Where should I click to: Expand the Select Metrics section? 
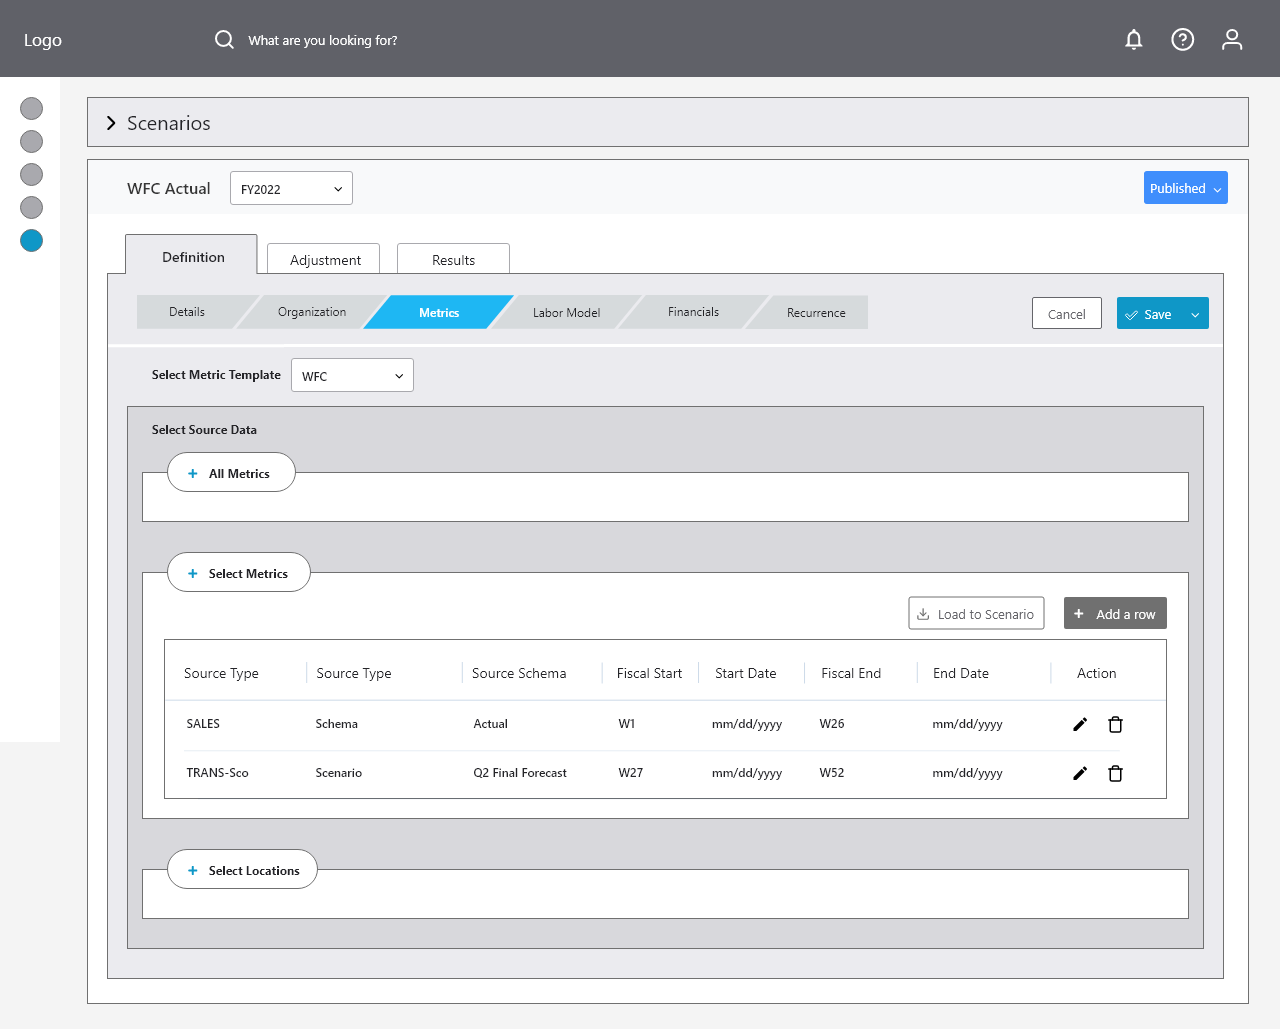point(238,572)
